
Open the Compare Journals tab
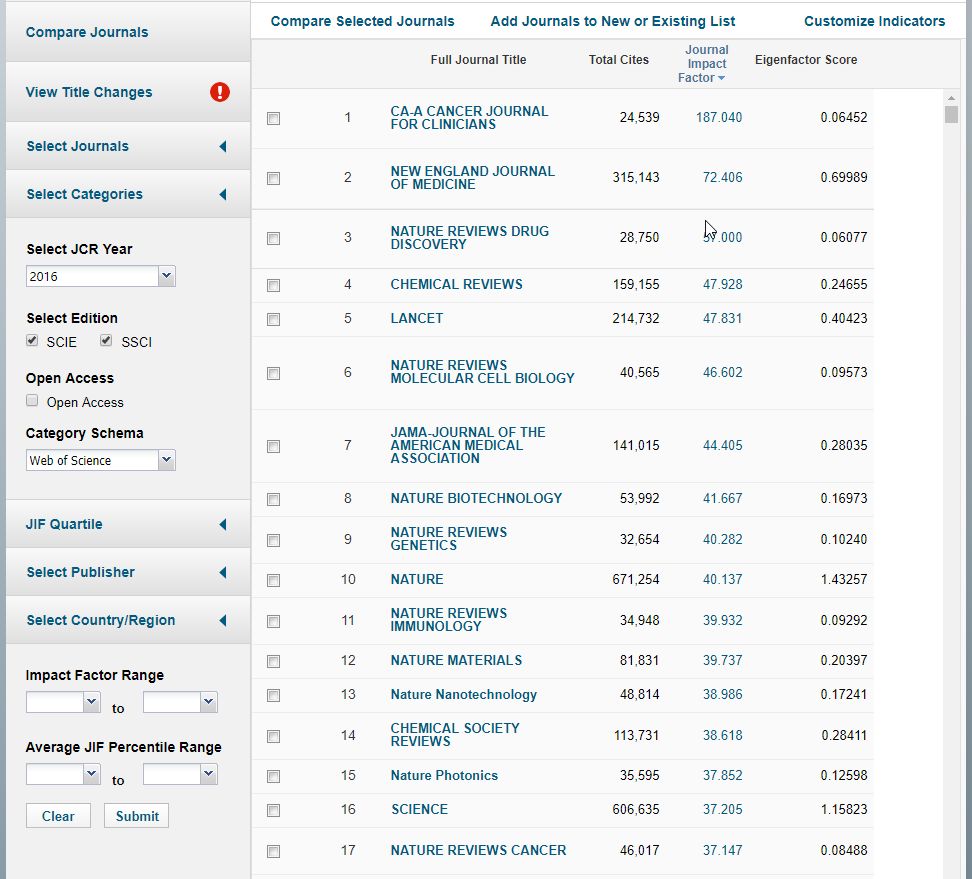tap(87, 32)
